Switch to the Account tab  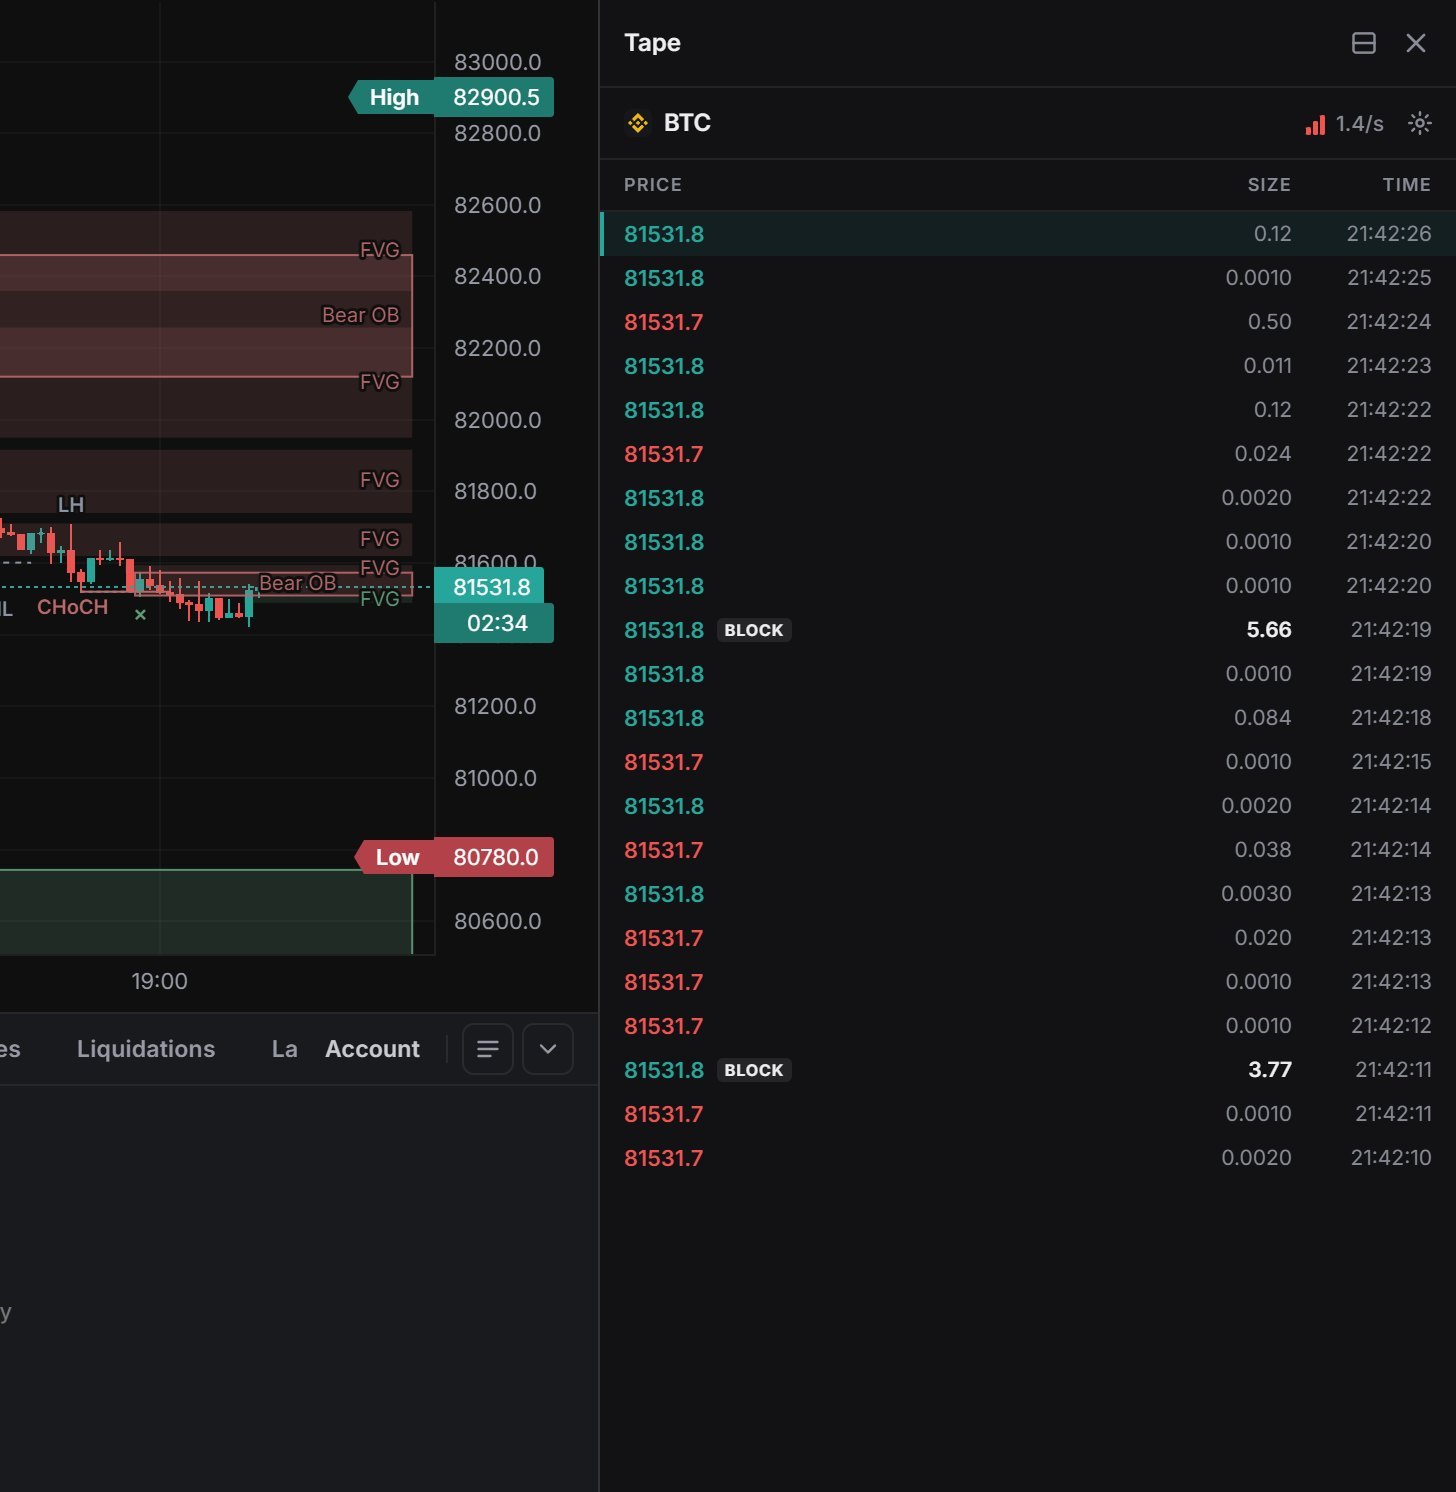pos(372,1049)
